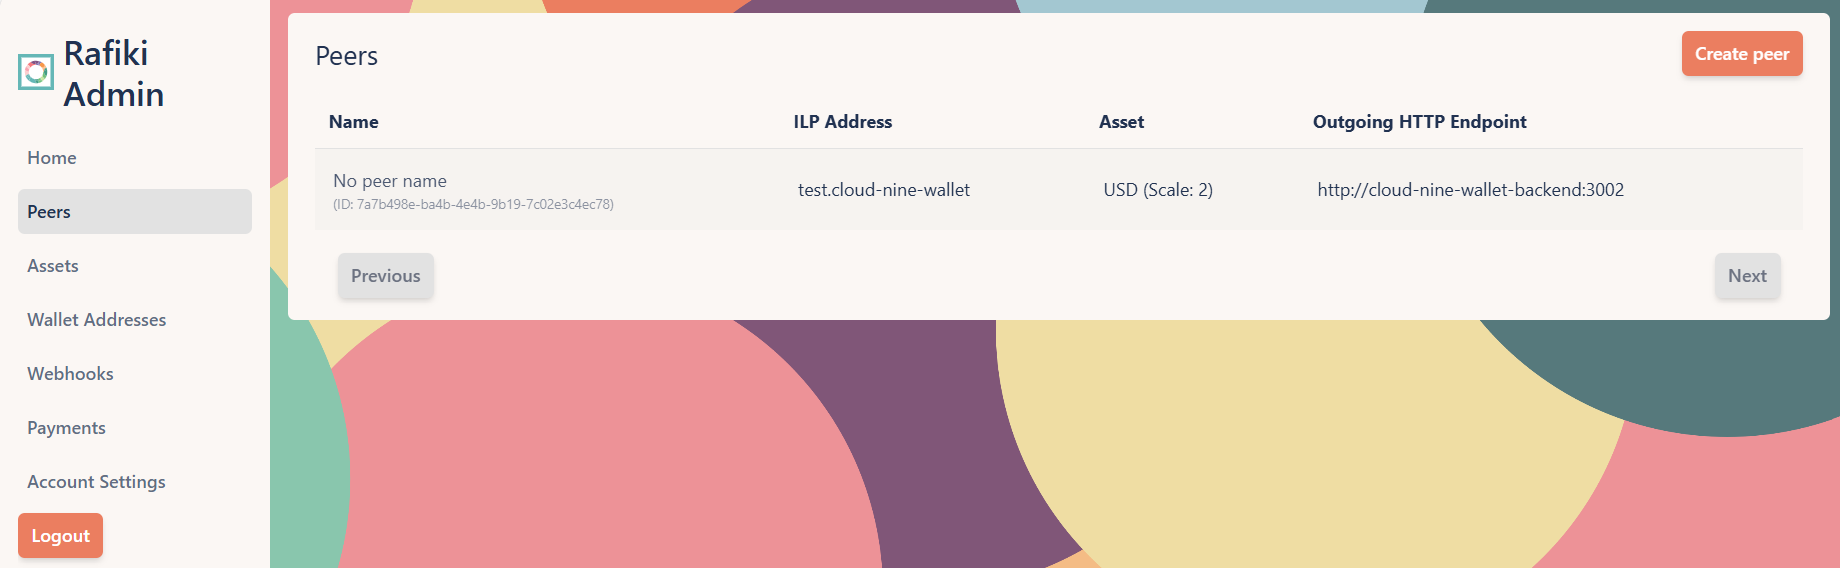1840x568 pixels.
Task: Click the Outgoing HTTP Endpoint column header
Action: pos(1419,122)
